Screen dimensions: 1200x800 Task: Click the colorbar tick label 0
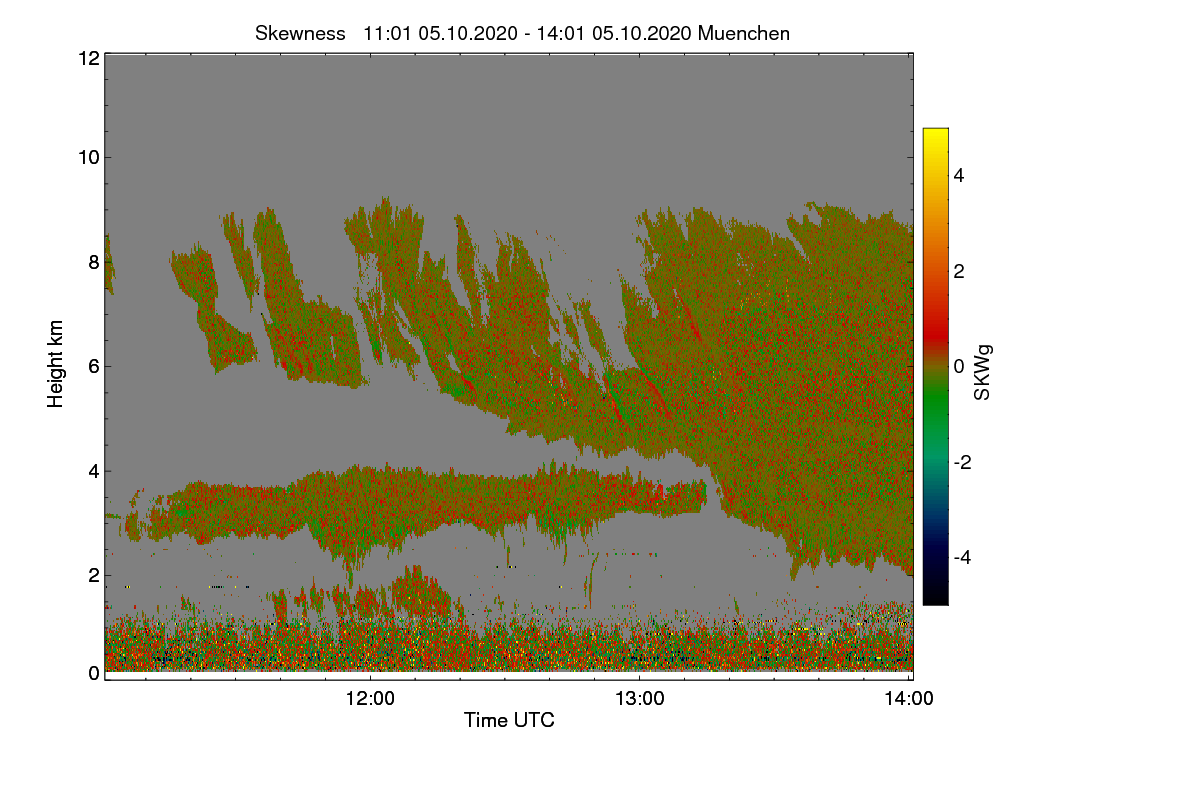point(961,367)
